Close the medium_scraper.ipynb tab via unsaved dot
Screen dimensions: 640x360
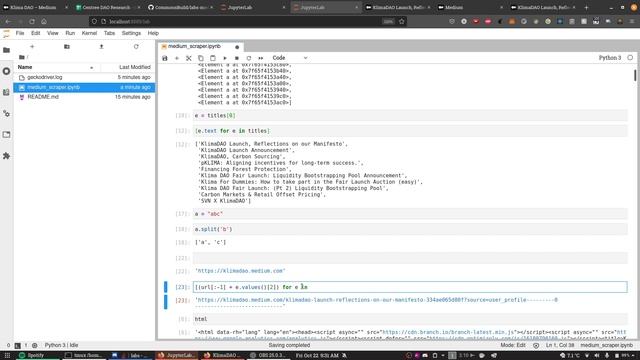click(237, 47)
